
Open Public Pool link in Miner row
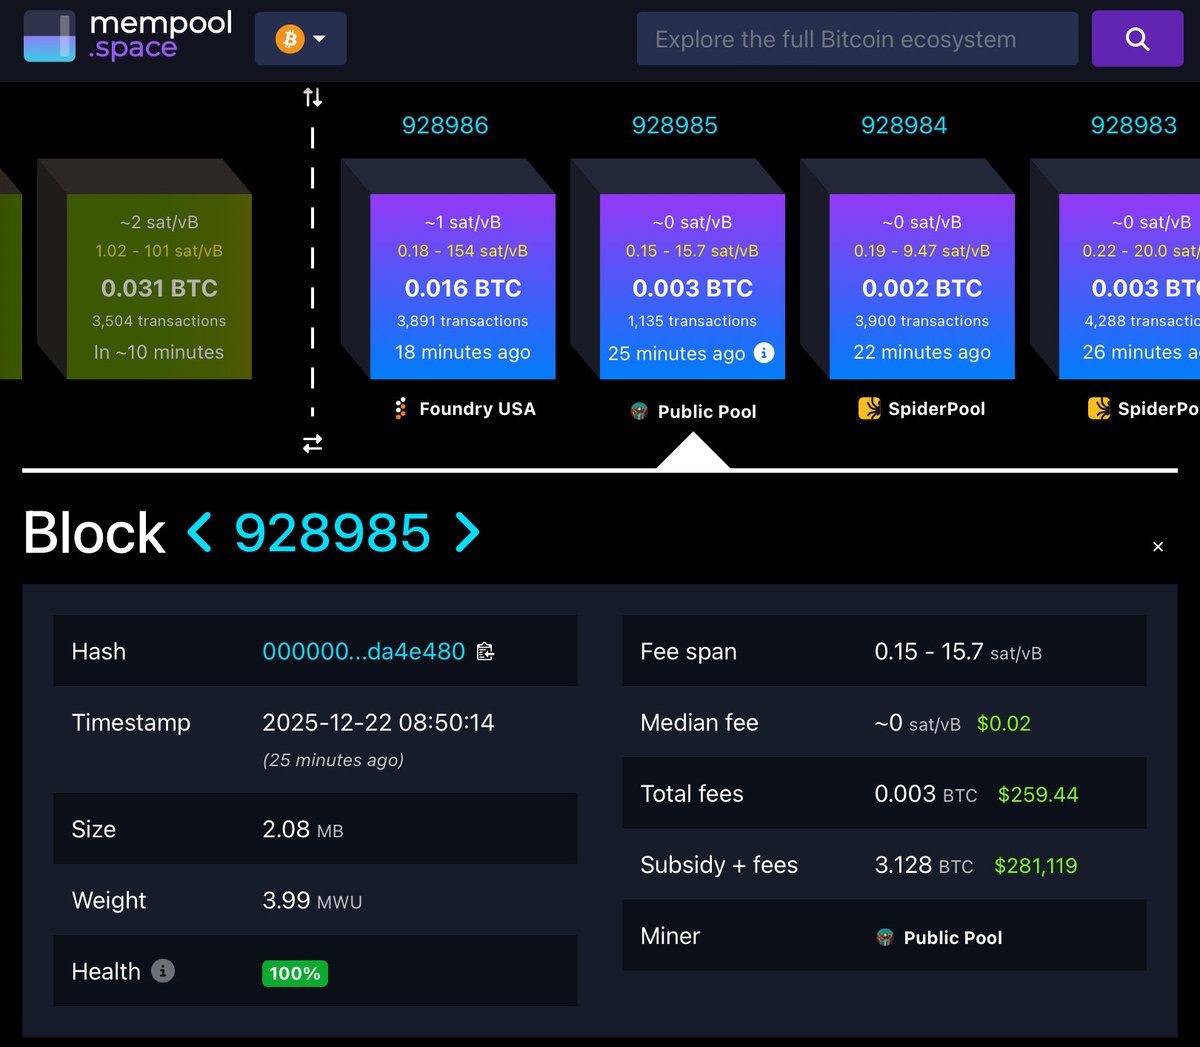click(952, 937)
